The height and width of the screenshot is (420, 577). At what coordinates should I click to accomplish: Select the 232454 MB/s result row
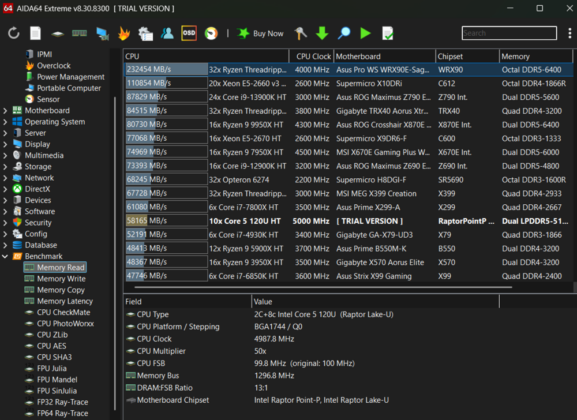tap(348, 70)
